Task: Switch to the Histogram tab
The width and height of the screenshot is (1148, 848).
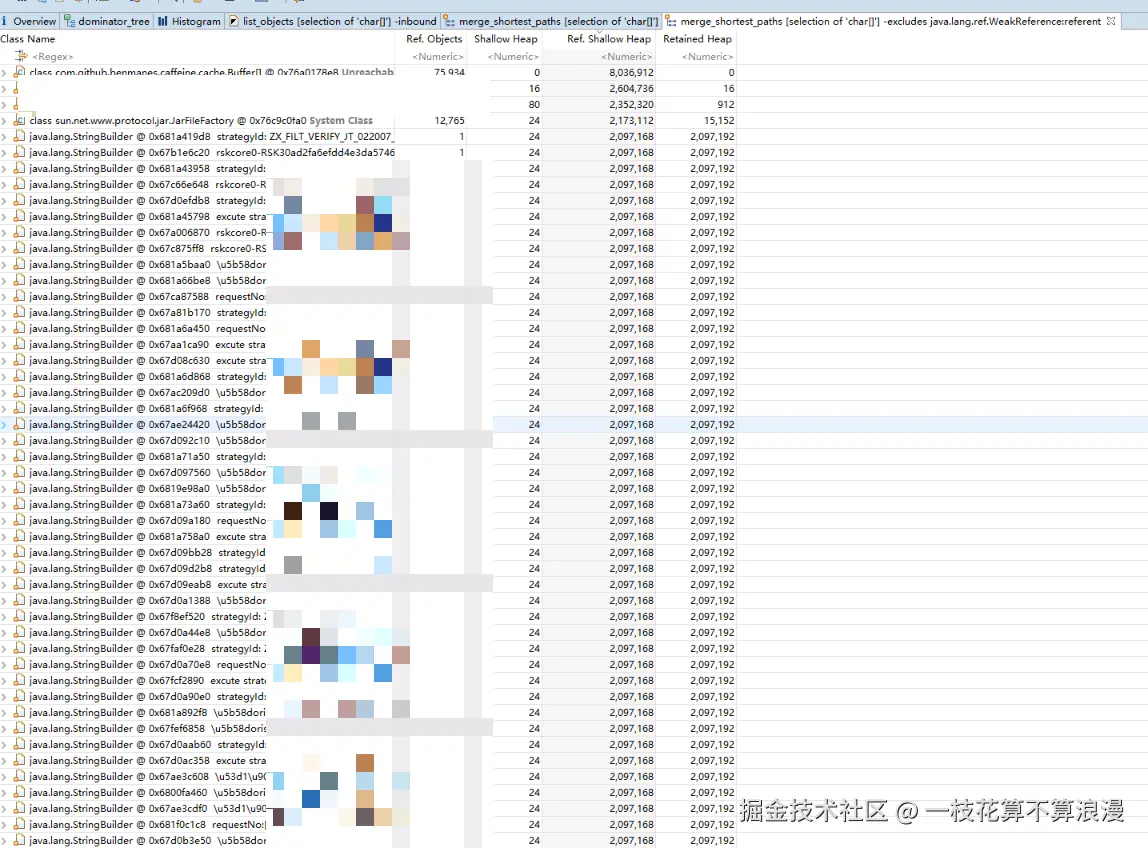Action: [x=195, y=20]
